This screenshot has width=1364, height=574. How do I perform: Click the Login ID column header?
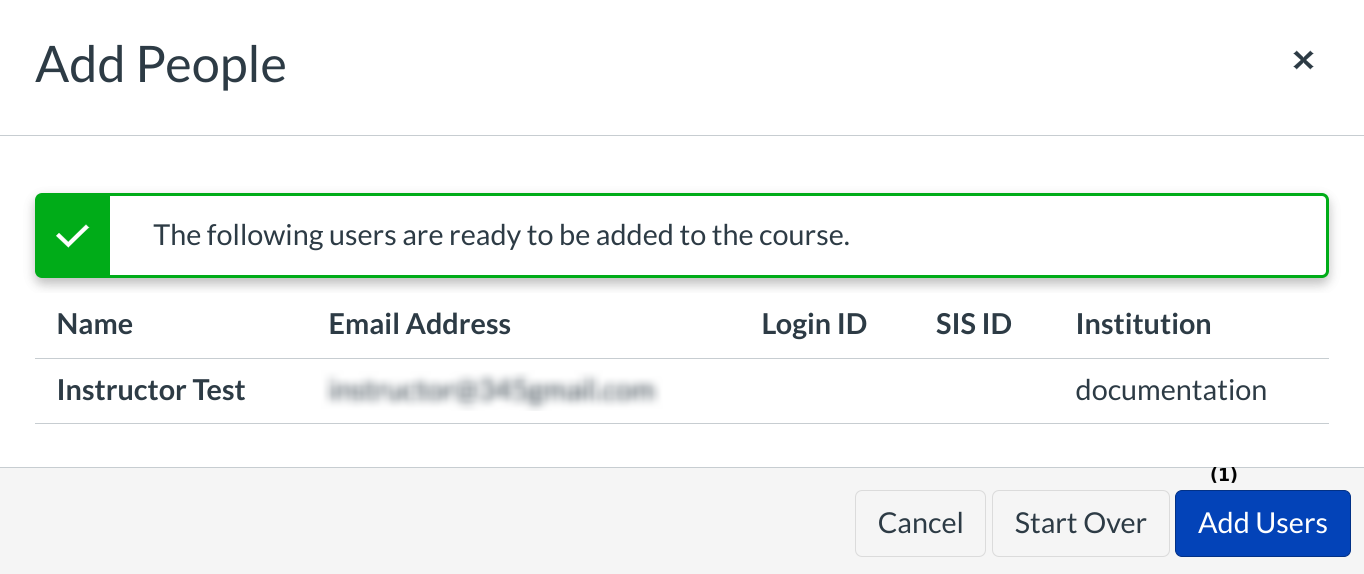814,324
